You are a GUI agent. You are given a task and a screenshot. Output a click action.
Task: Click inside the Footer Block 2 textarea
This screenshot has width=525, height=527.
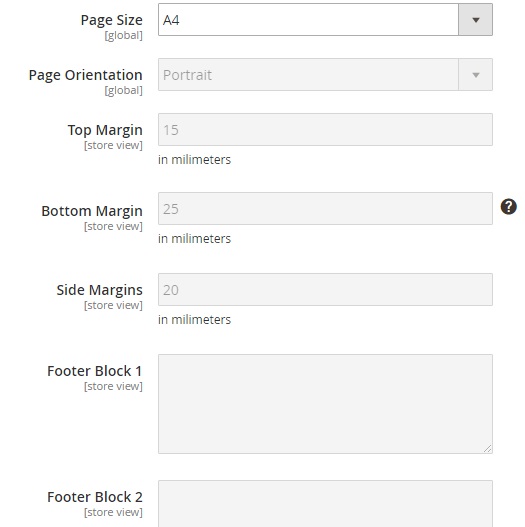pyautogui.click(x=325, y=504)
